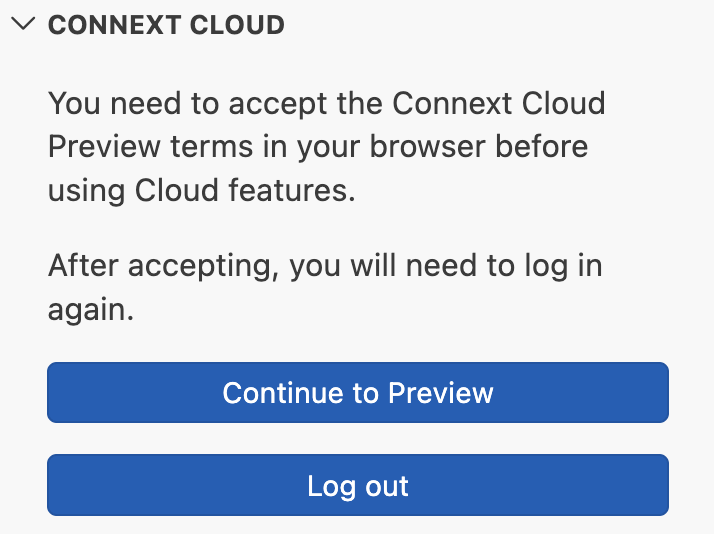The width and height of the screenshot is (714, 534).
Task: Hide the Connext Cloud view contents
Action: tap(23, 24)
